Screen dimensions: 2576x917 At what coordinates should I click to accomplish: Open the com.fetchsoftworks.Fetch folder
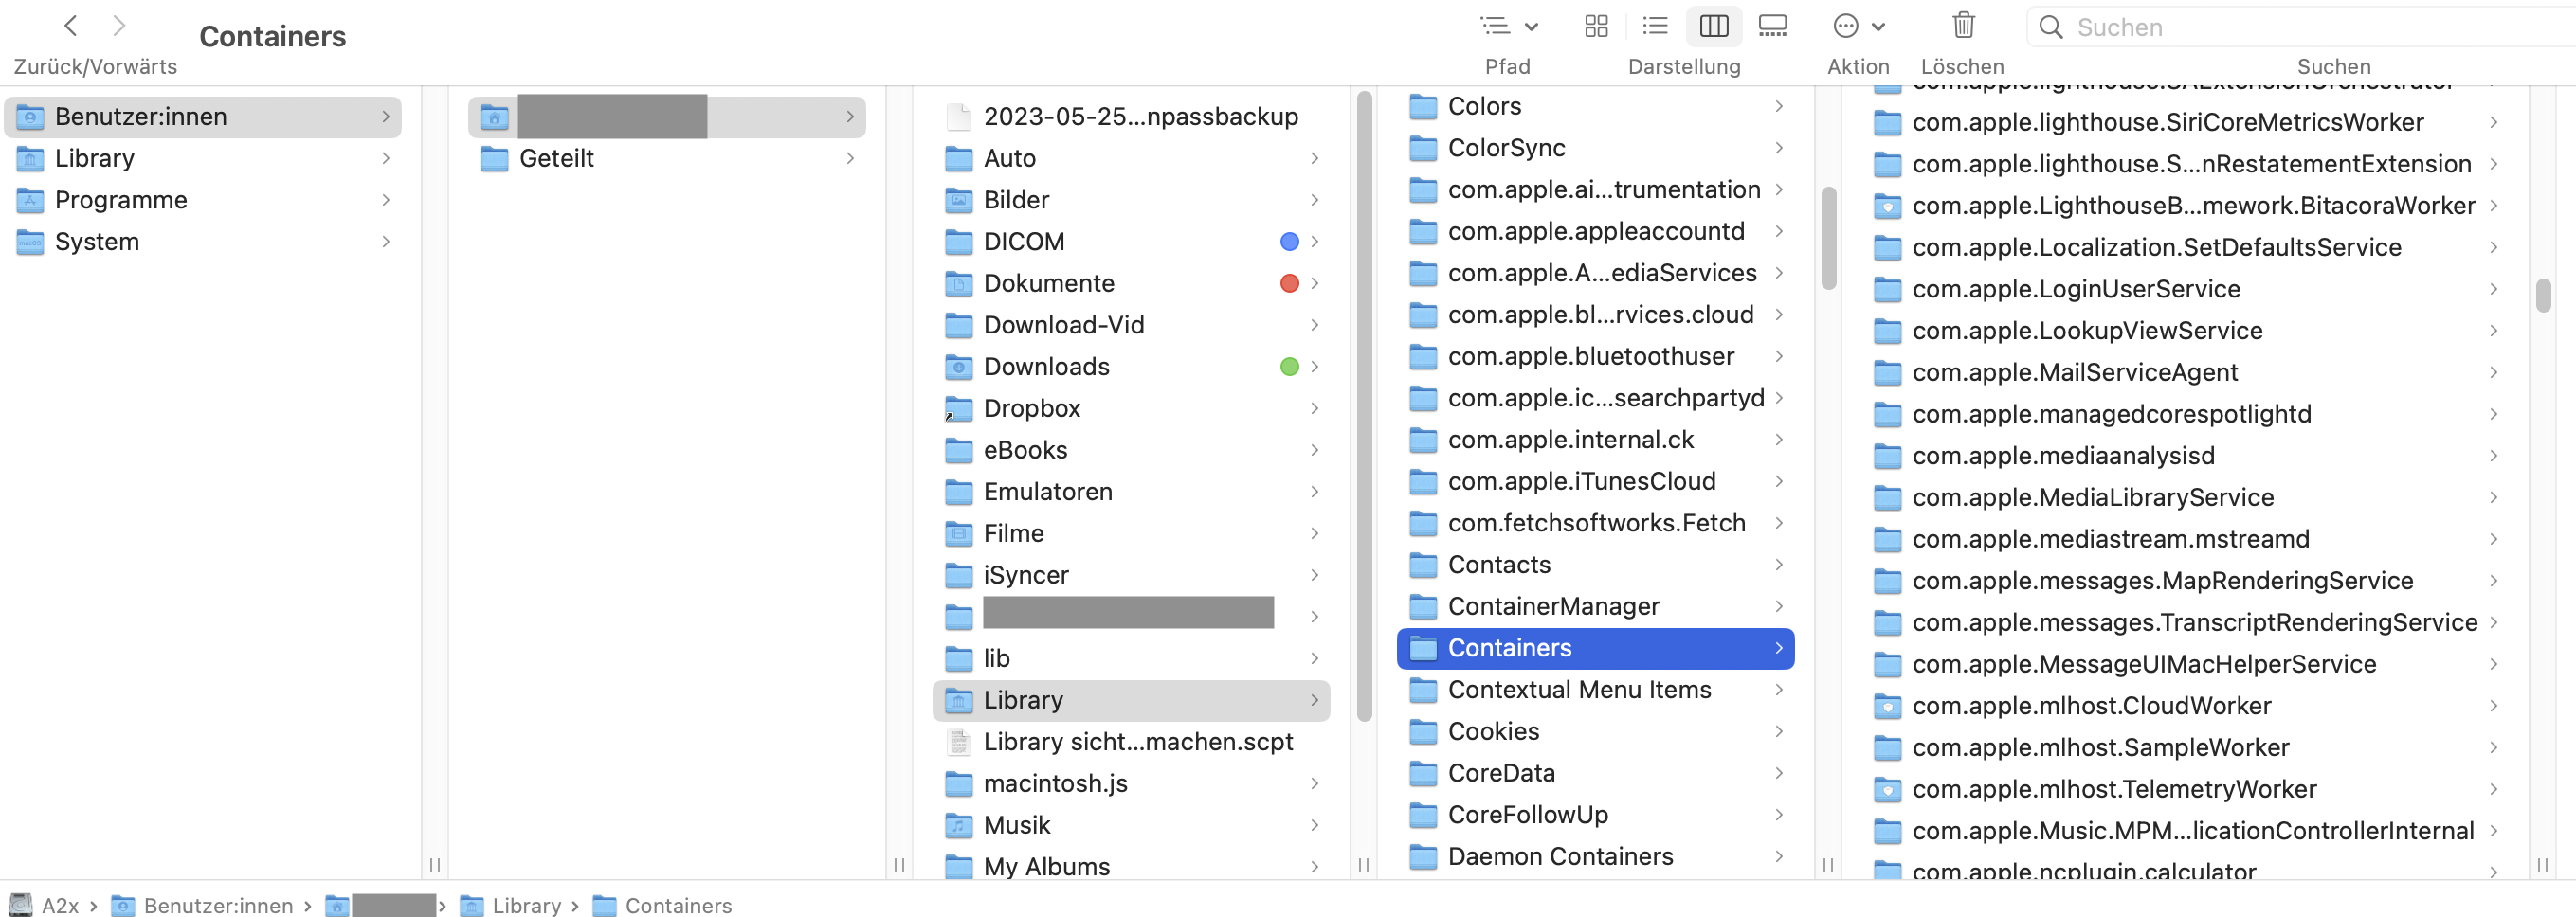click(1595, 523)
